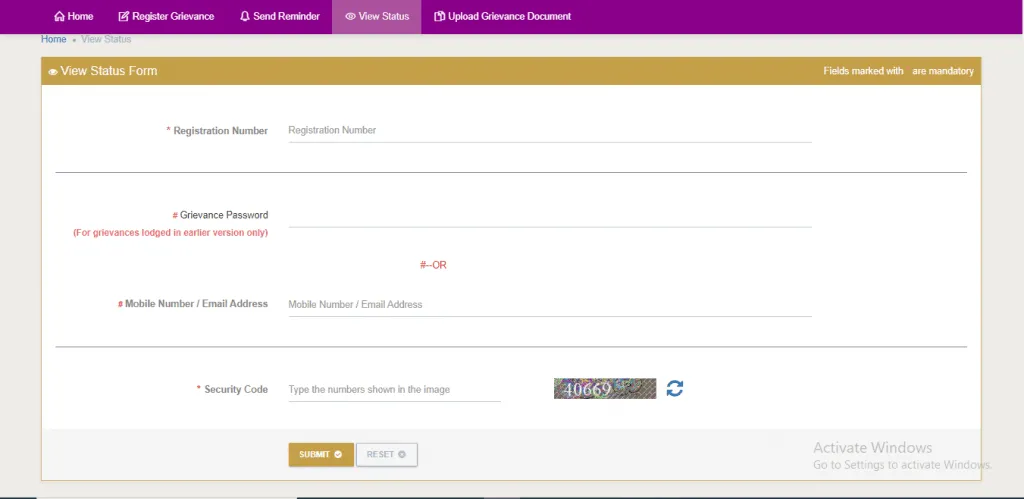Click the captcha image showing 40669
The height and width of the screenshot is (499, 1024).
[x=604, y=389]
